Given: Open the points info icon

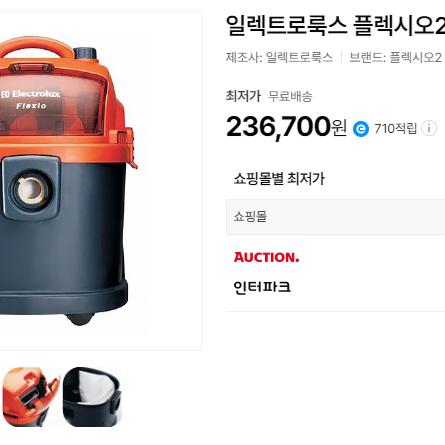Looking at the screenshot, I should pyautogui.click(x=429, y=128).
